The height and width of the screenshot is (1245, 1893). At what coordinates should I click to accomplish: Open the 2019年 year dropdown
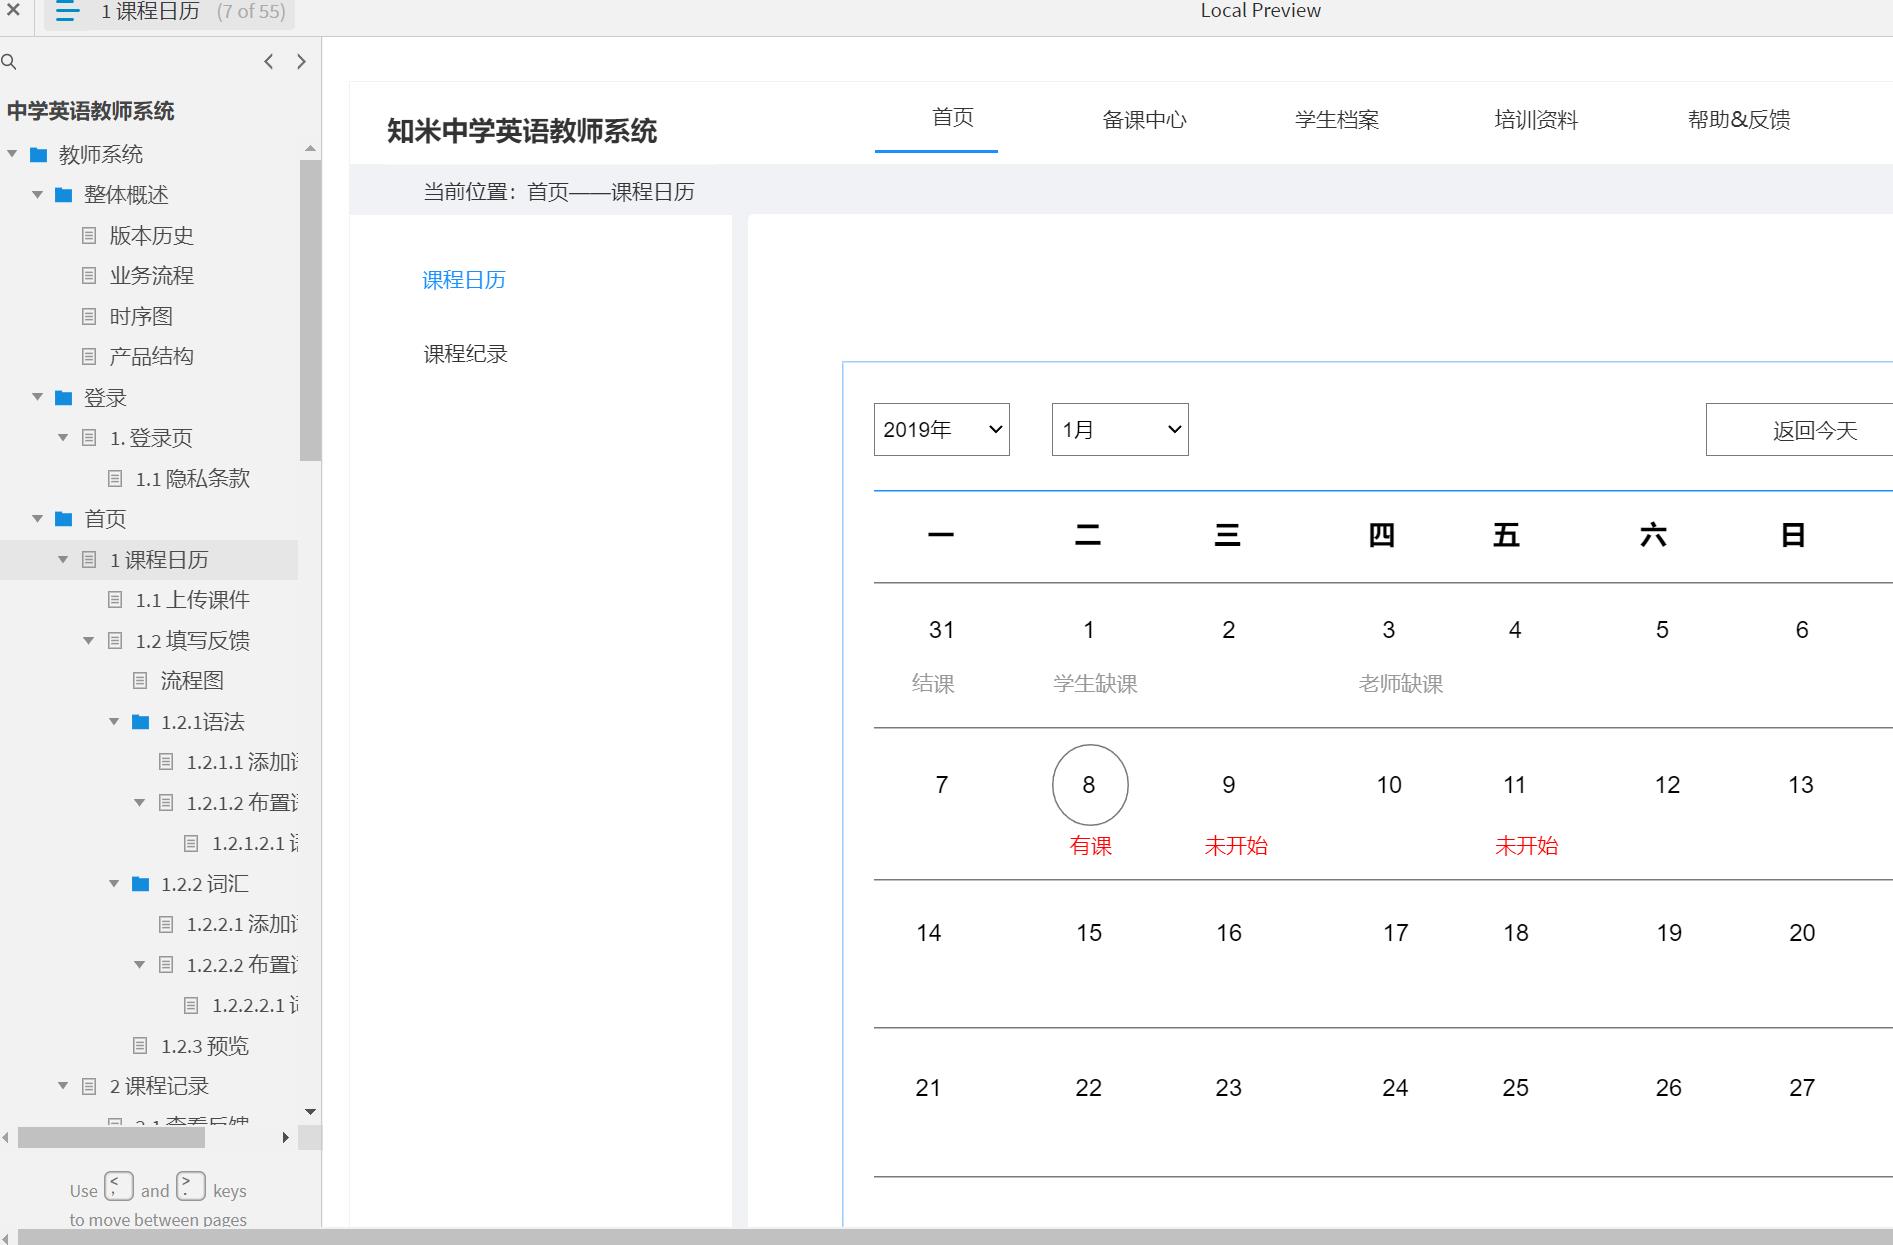pyautogui.click(x=942, y=430)
